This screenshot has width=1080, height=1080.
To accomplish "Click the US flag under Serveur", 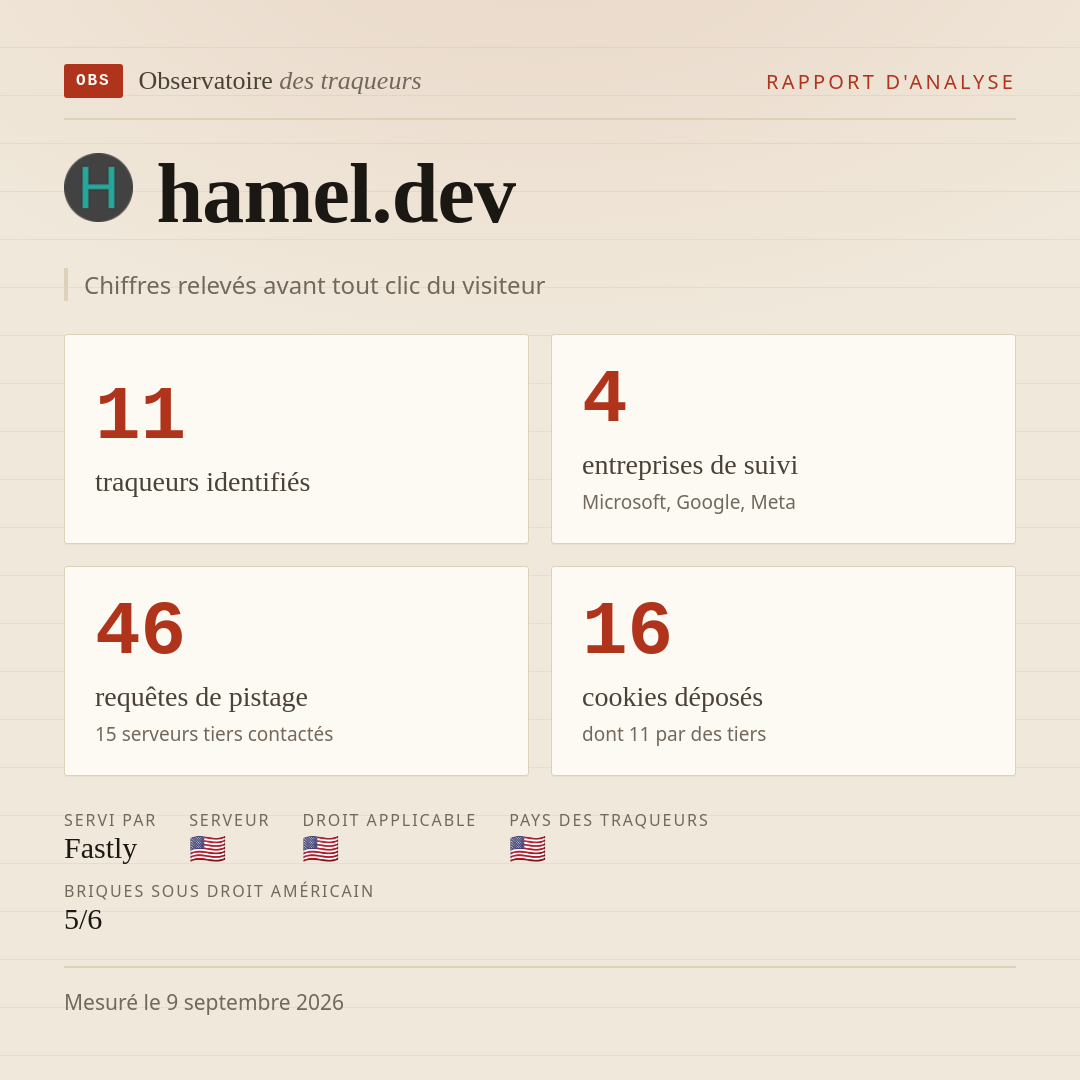I will pos(207,849).
